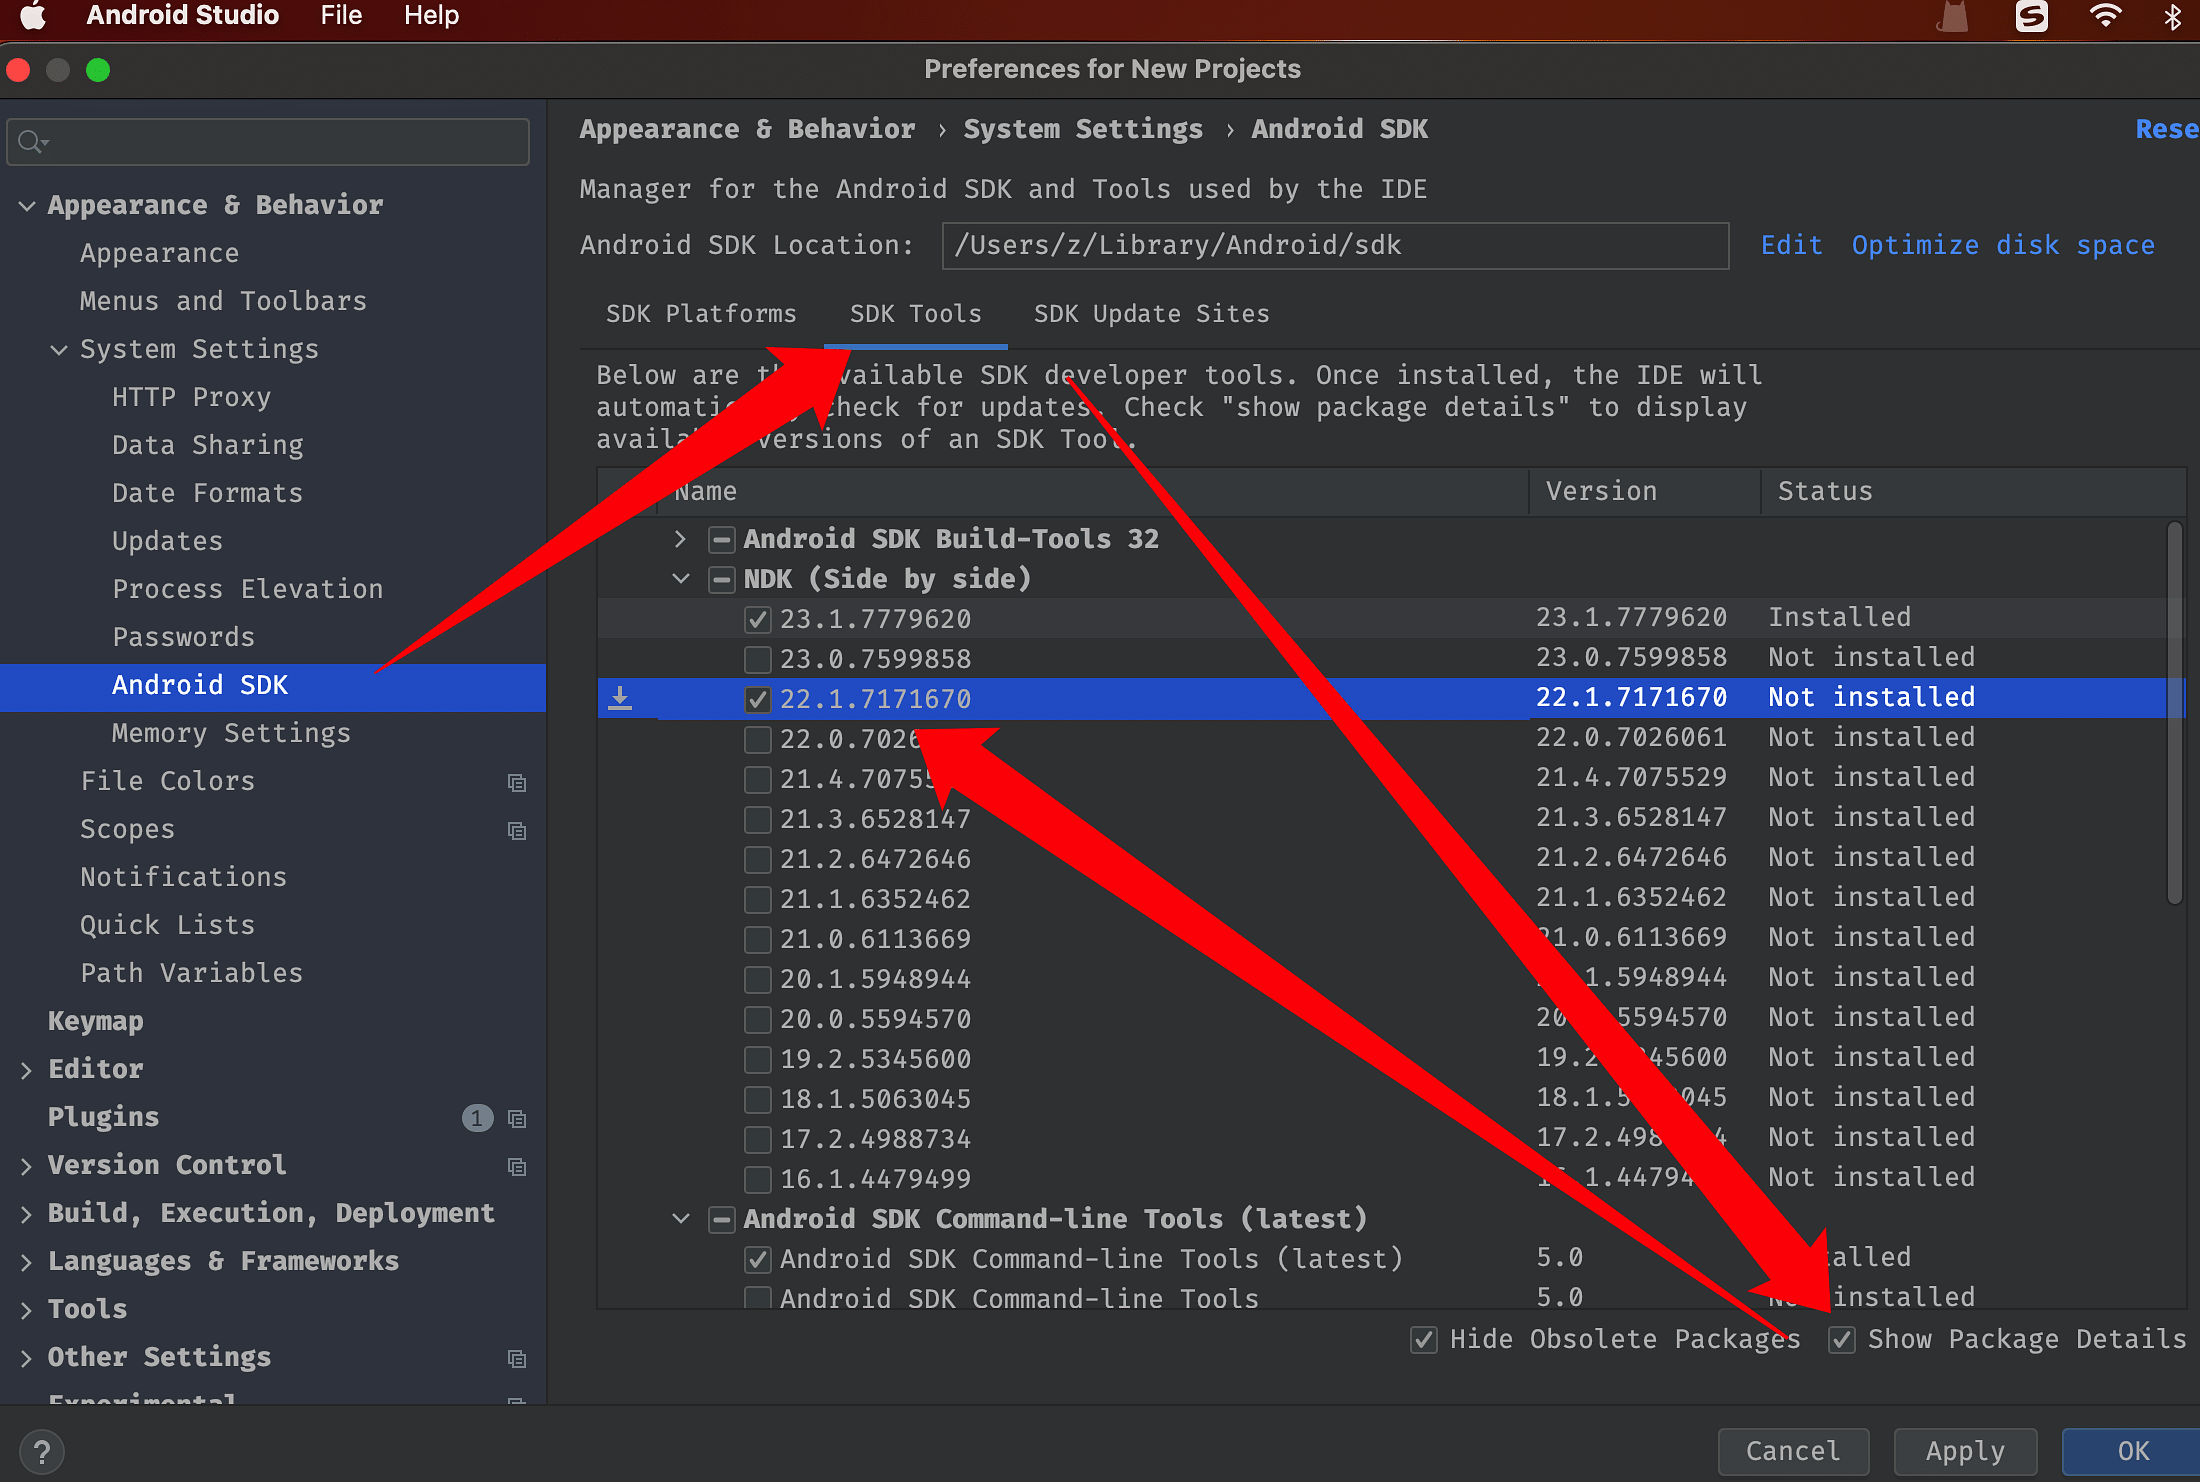
Task: Click the Apply button
Action: [1965, 1451]
